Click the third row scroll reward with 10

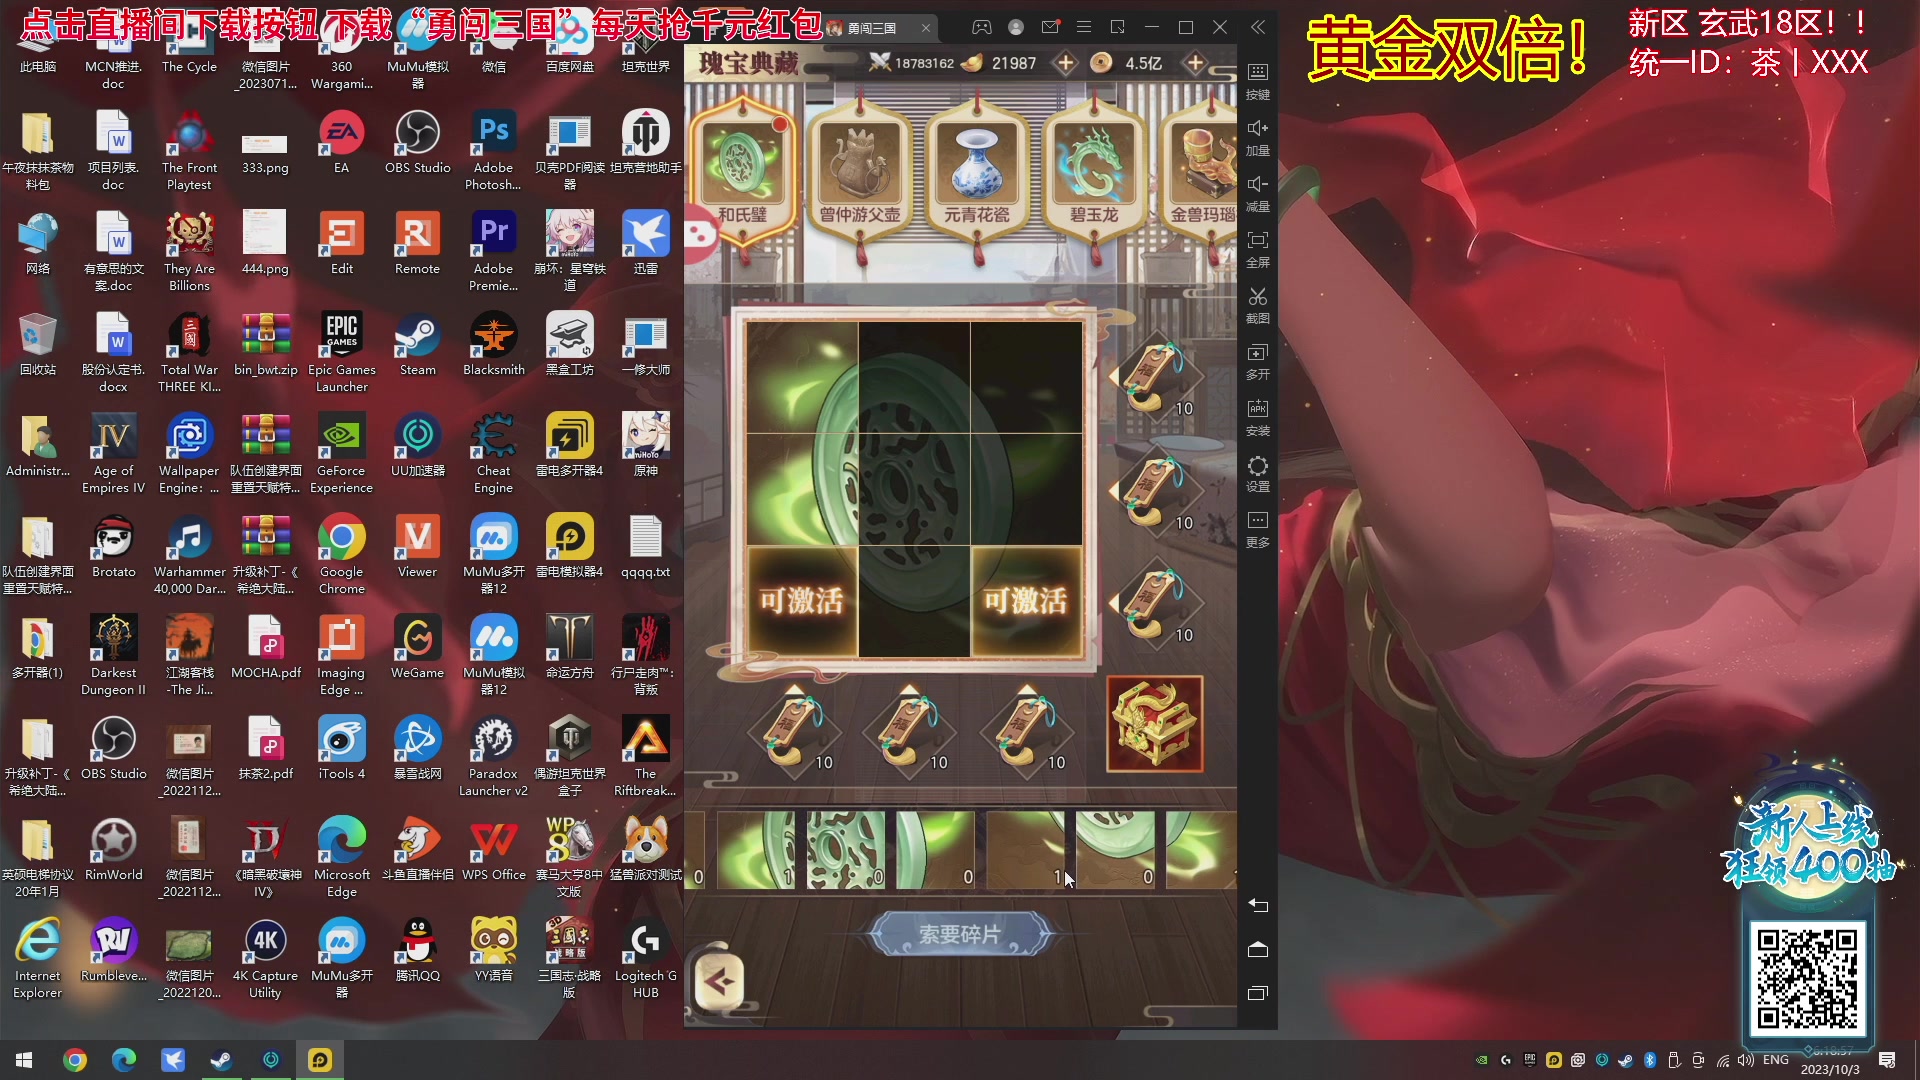1155,604
